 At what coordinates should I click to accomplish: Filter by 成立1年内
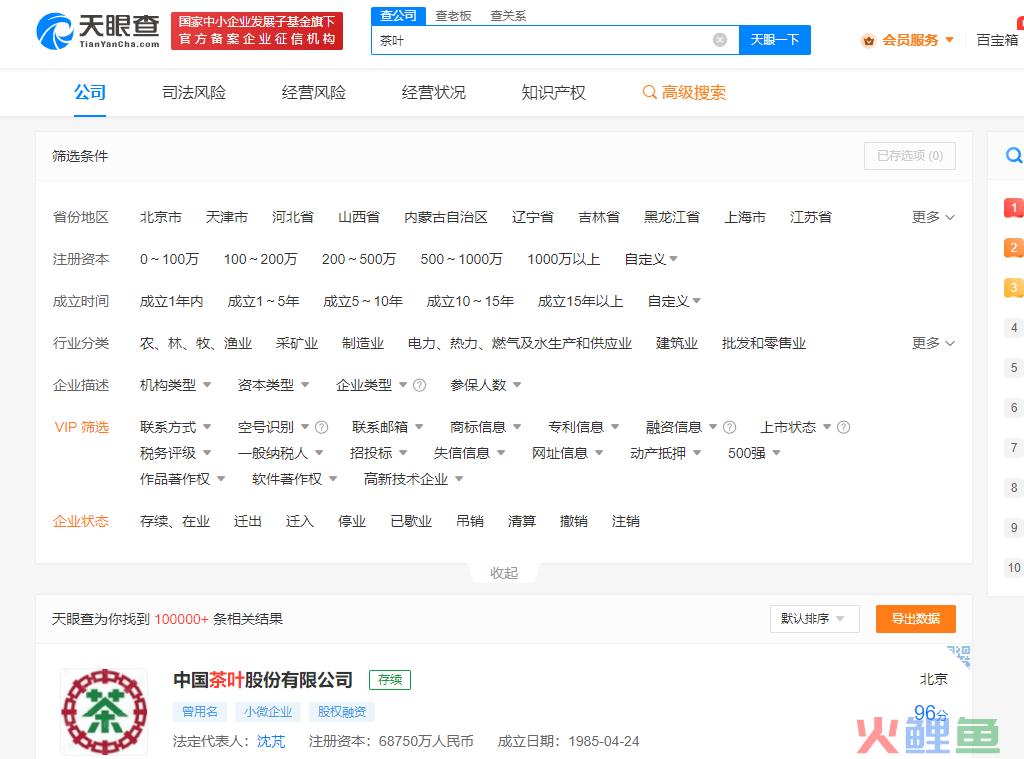(x=172, y=301)
